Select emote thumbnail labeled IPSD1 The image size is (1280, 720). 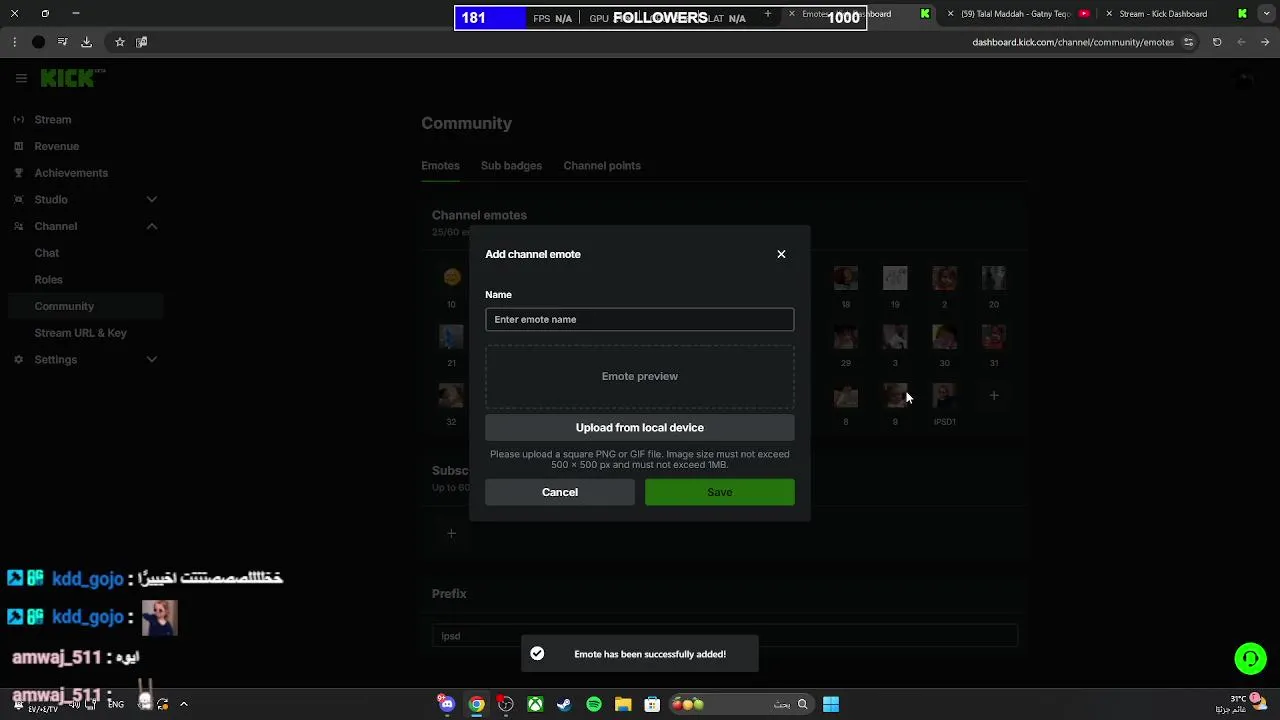pos(944,396)
